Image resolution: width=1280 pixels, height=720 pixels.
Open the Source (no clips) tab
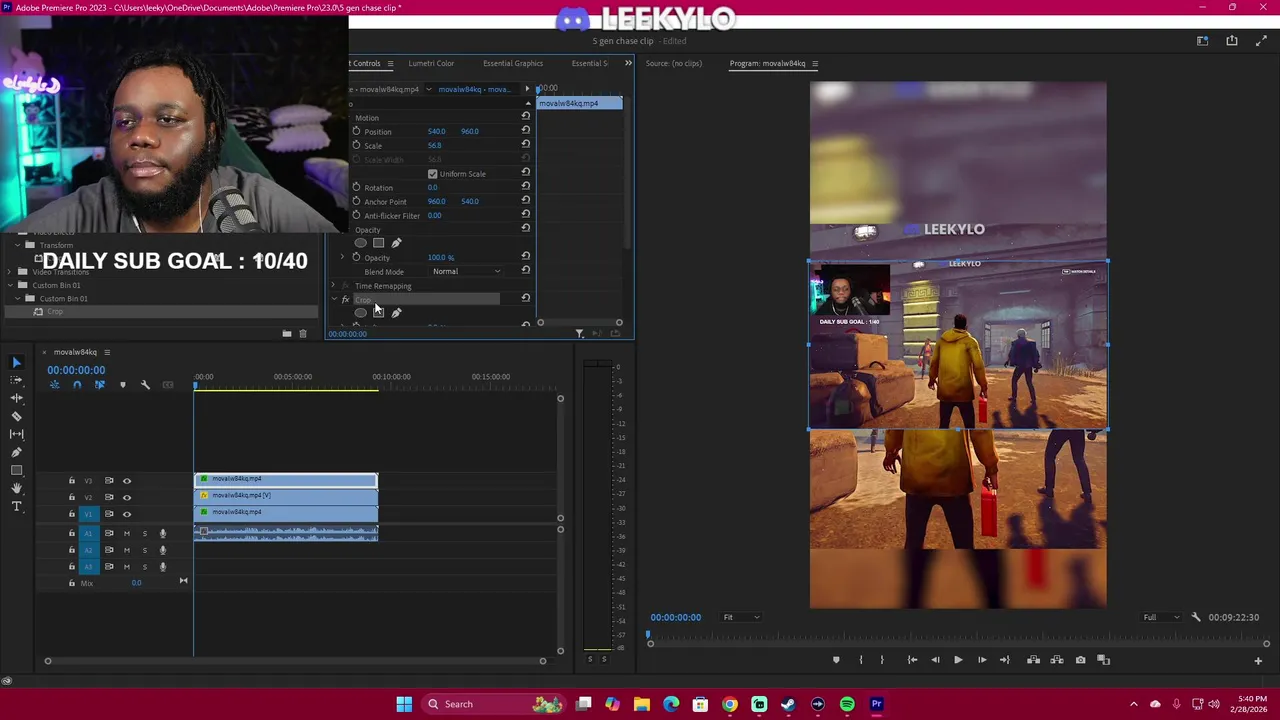(674, 63)
